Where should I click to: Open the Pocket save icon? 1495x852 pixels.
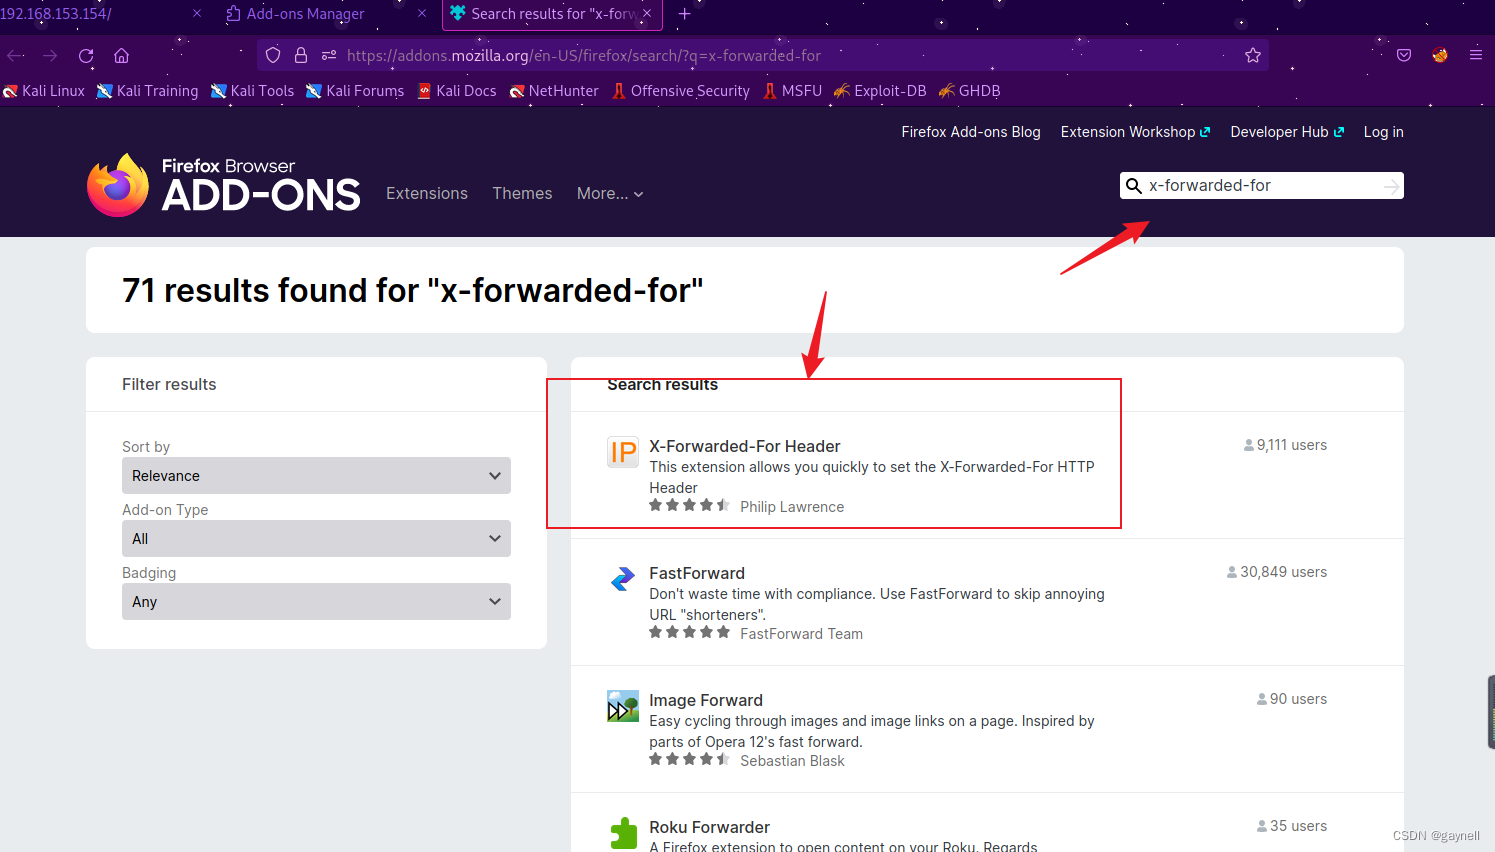pyautogui.click(x=1404, y=55)
